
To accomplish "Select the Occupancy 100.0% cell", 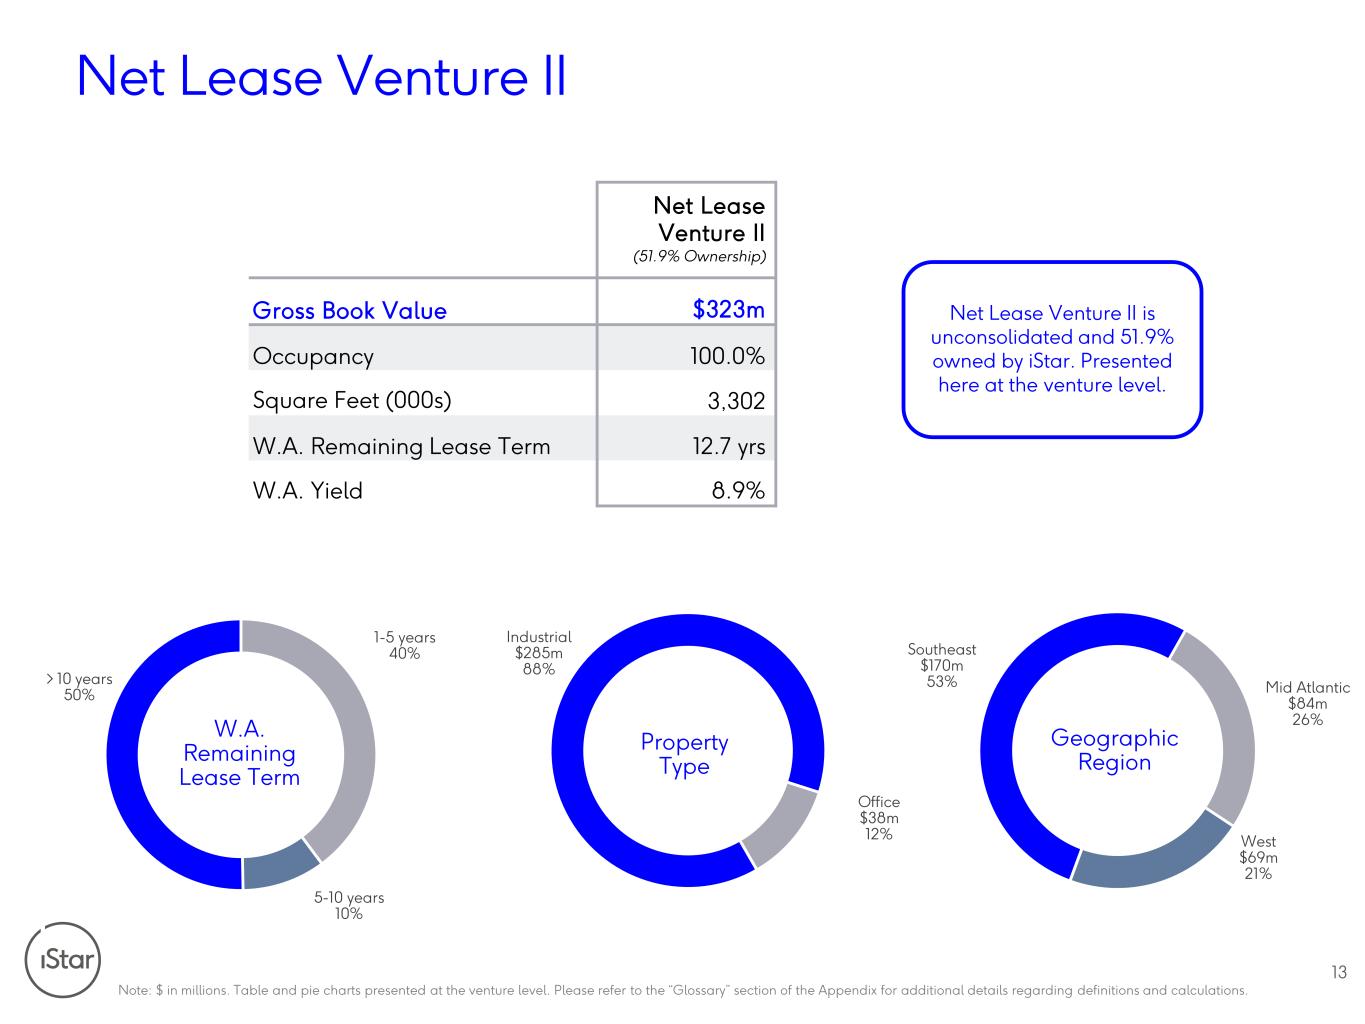I will click(728, 356).
